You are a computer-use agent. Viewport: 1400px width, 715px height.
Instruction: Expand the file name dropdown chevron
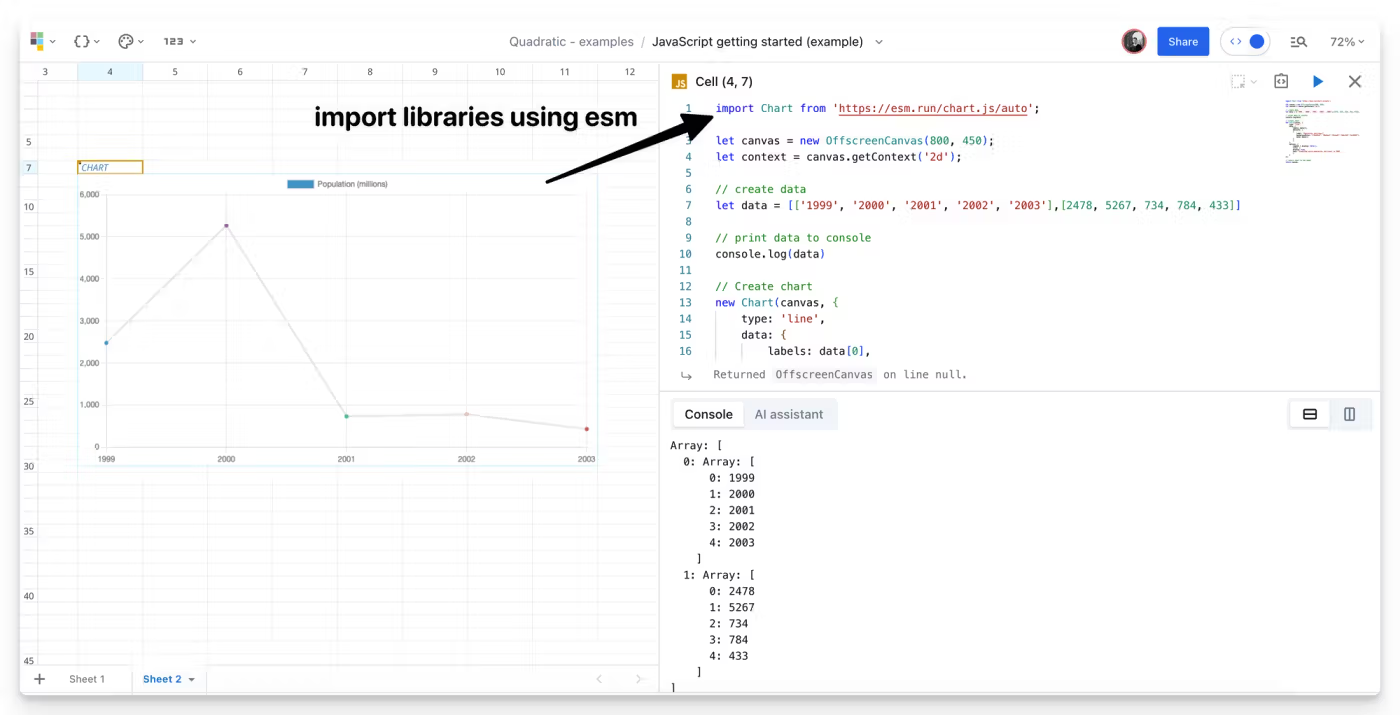coord(879,42)
